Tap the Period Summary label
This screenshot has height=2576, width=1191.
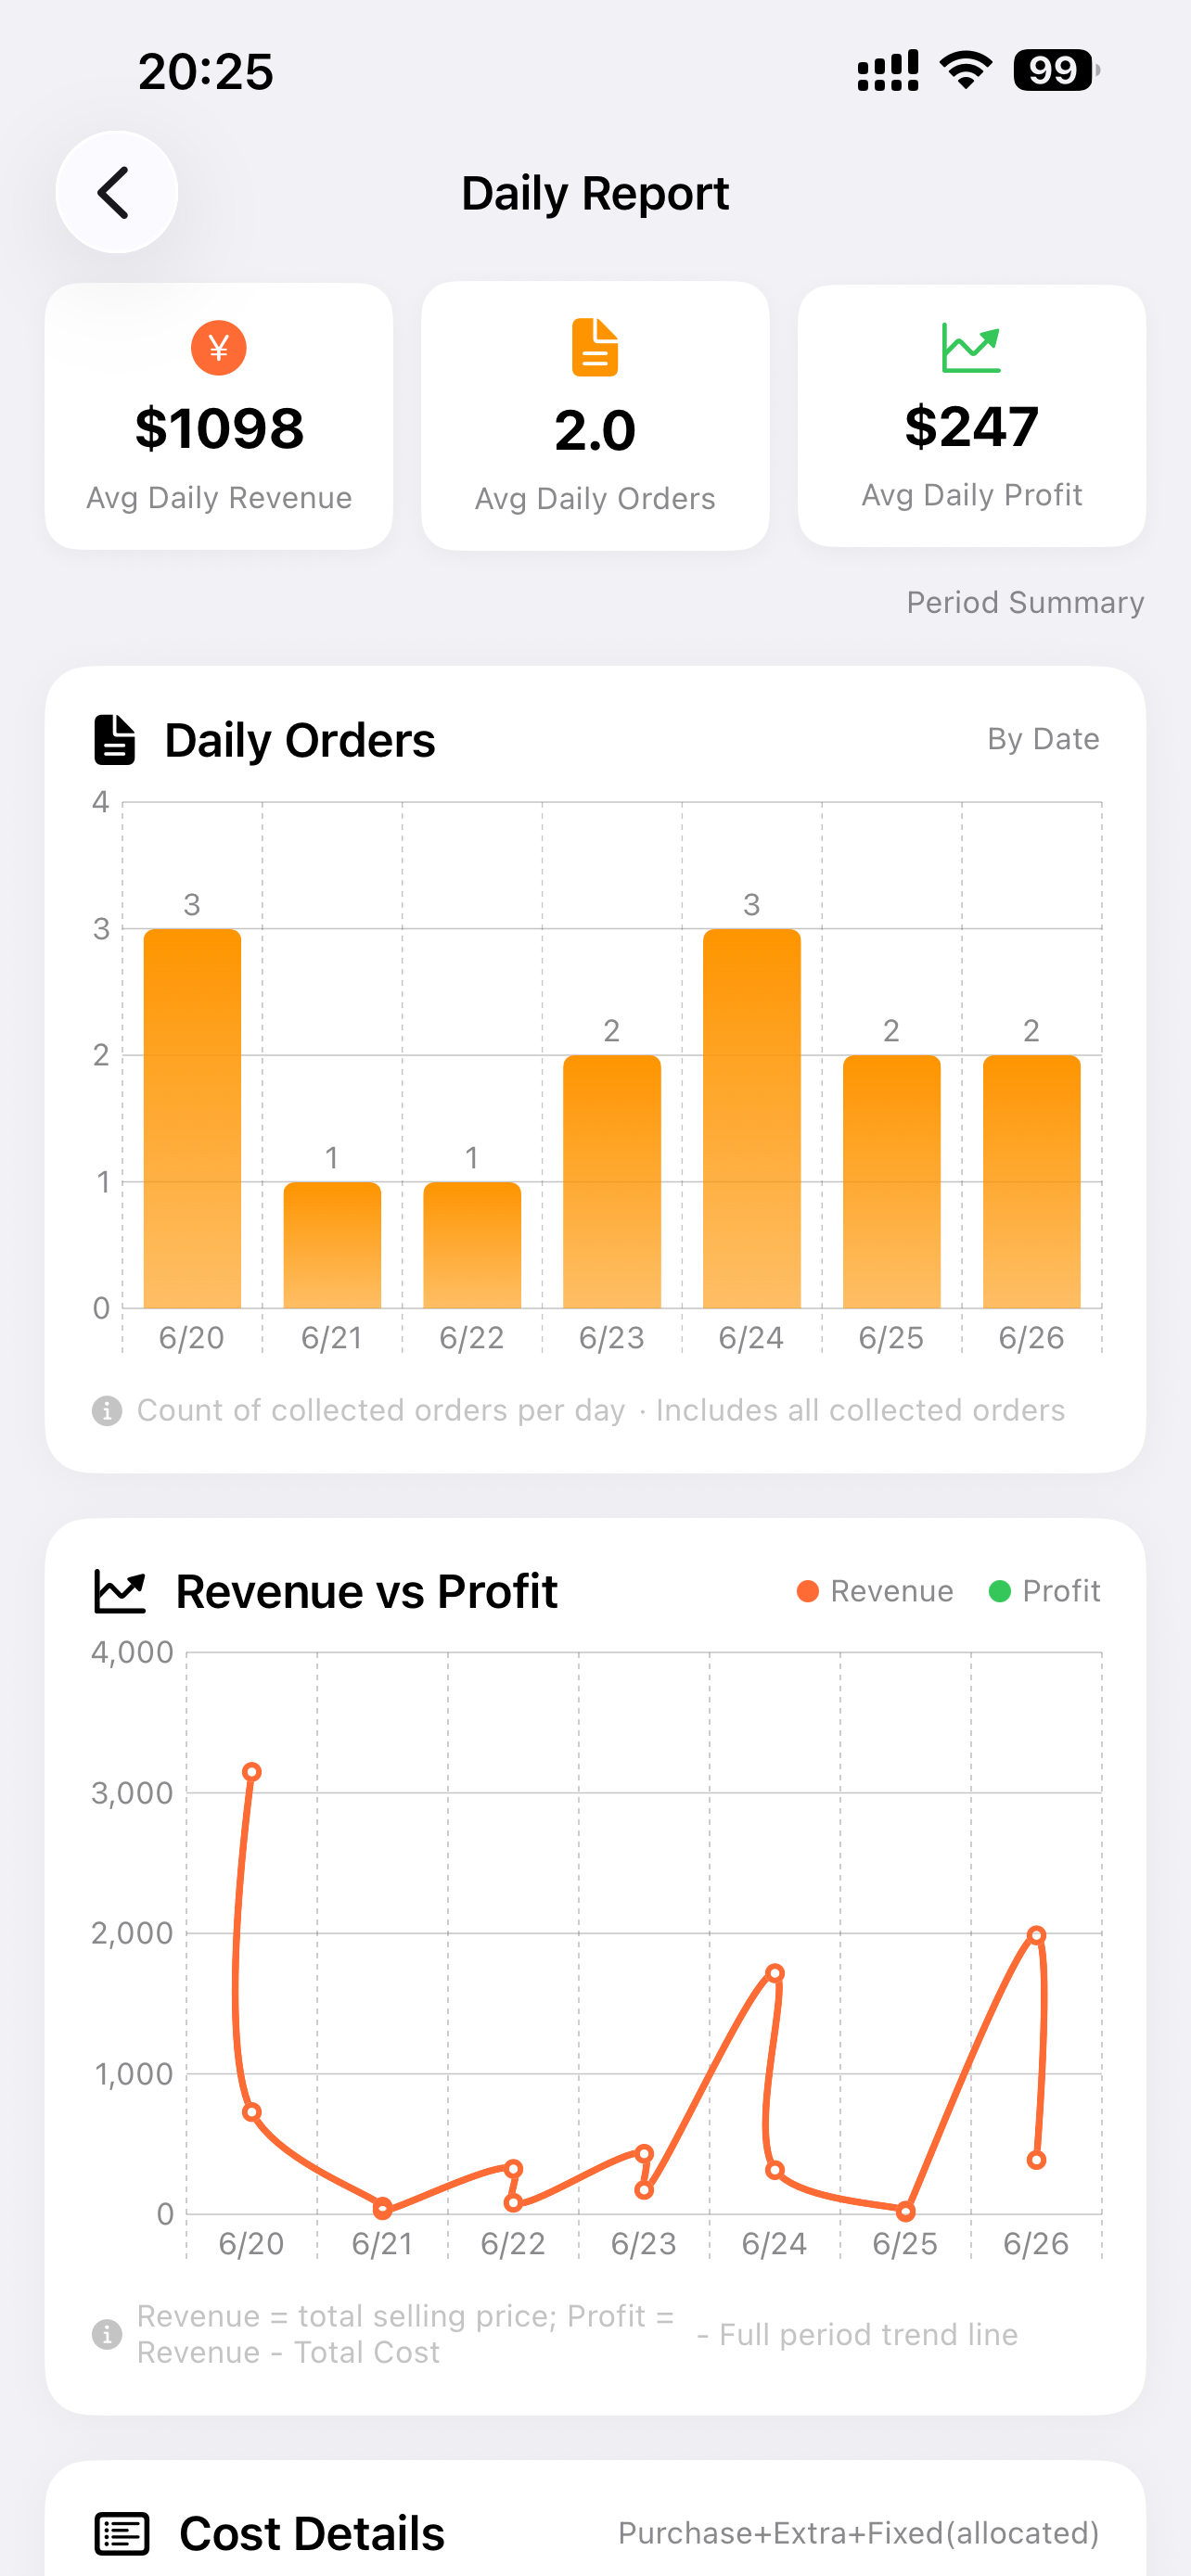click(x=1025, y=602)
